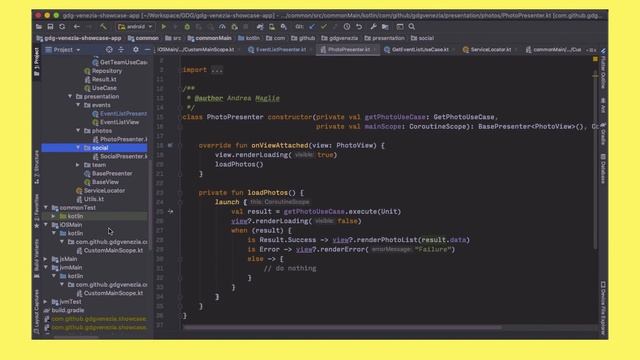Navigate back with the left arrow icon
The height and width of the screenshot is (360, 640).
(77, 27)
